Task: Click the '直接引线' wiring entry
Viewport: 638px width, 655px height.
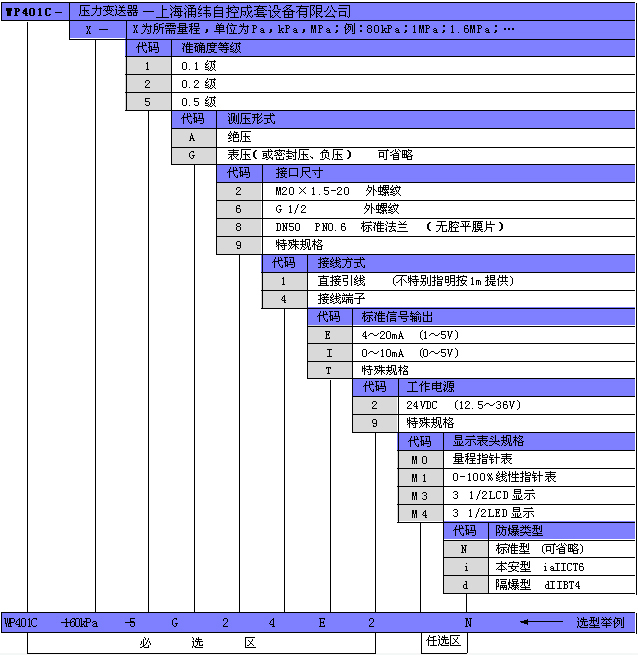Action: (x=341, y=281)
